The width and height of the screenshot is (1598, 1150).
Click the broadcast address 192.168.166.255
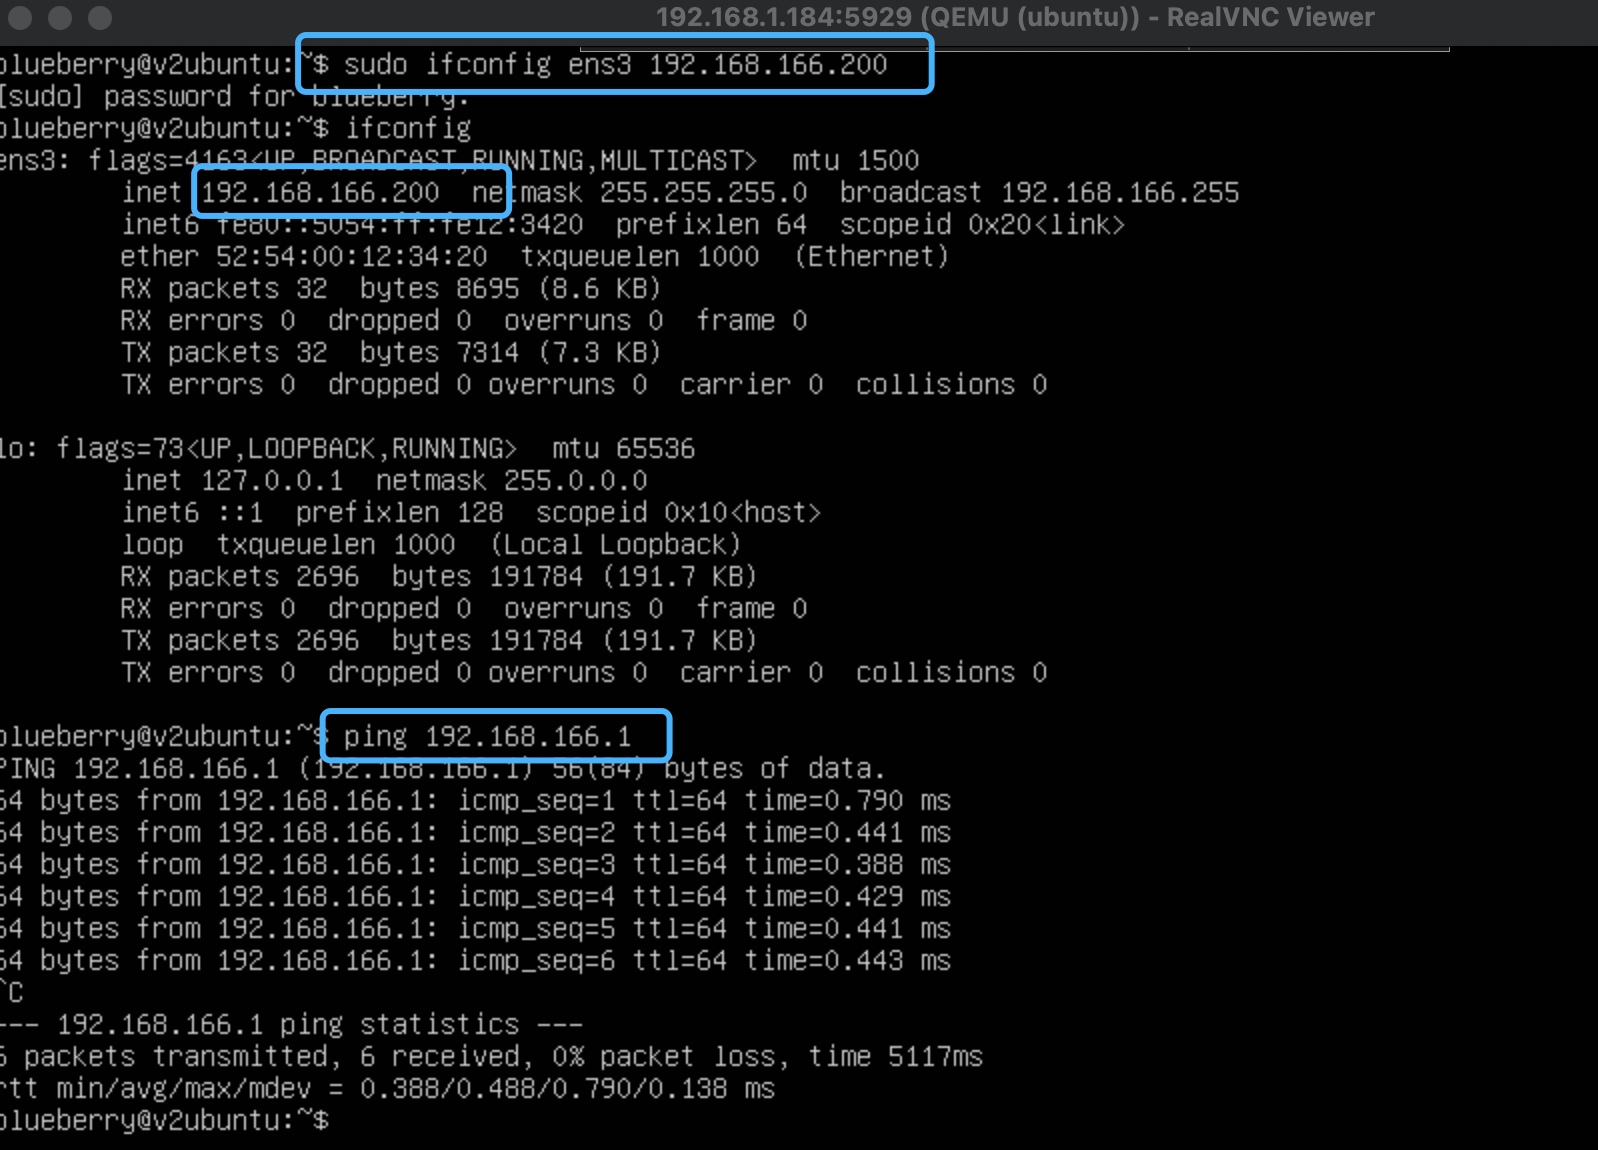tap(1120, 193)
